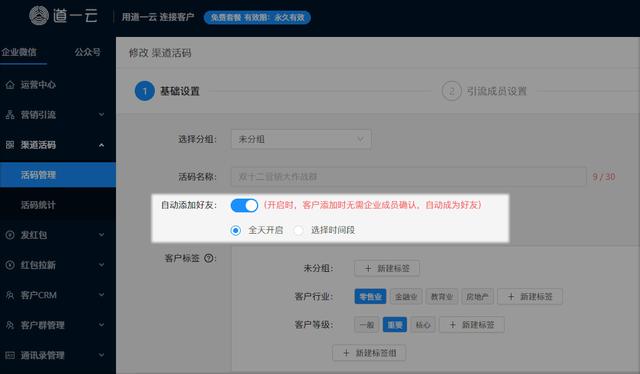Click the 新建标签组 button
The image size is (640, 374).
[x=369, y=353]
